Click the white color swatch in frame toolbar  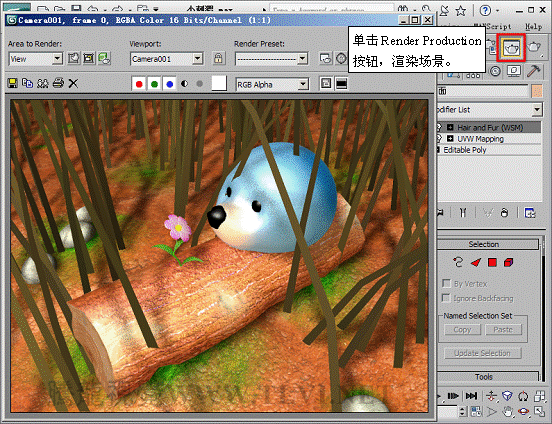[x=219, y=84]
